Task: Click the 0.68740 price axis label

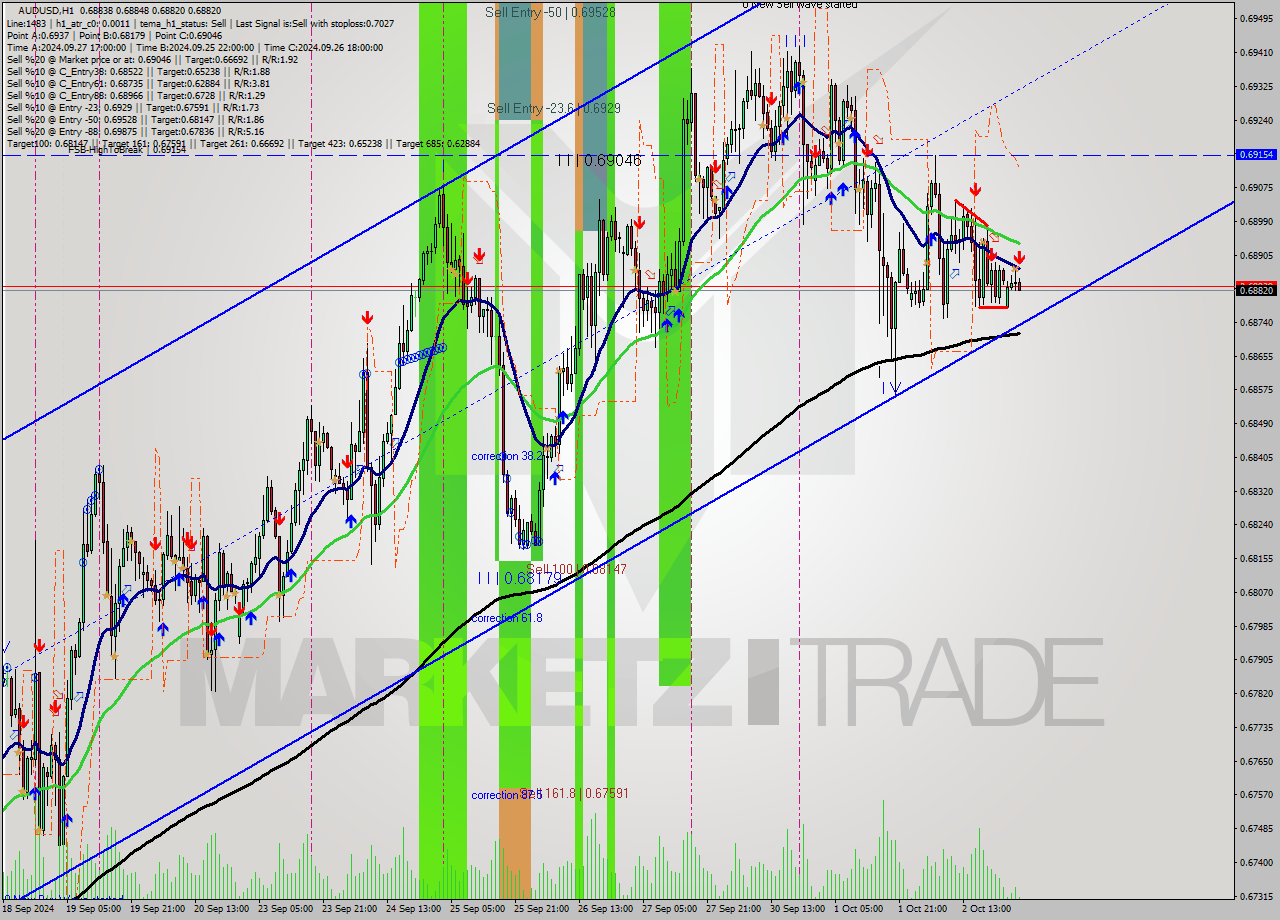Action: point(1256,322)
